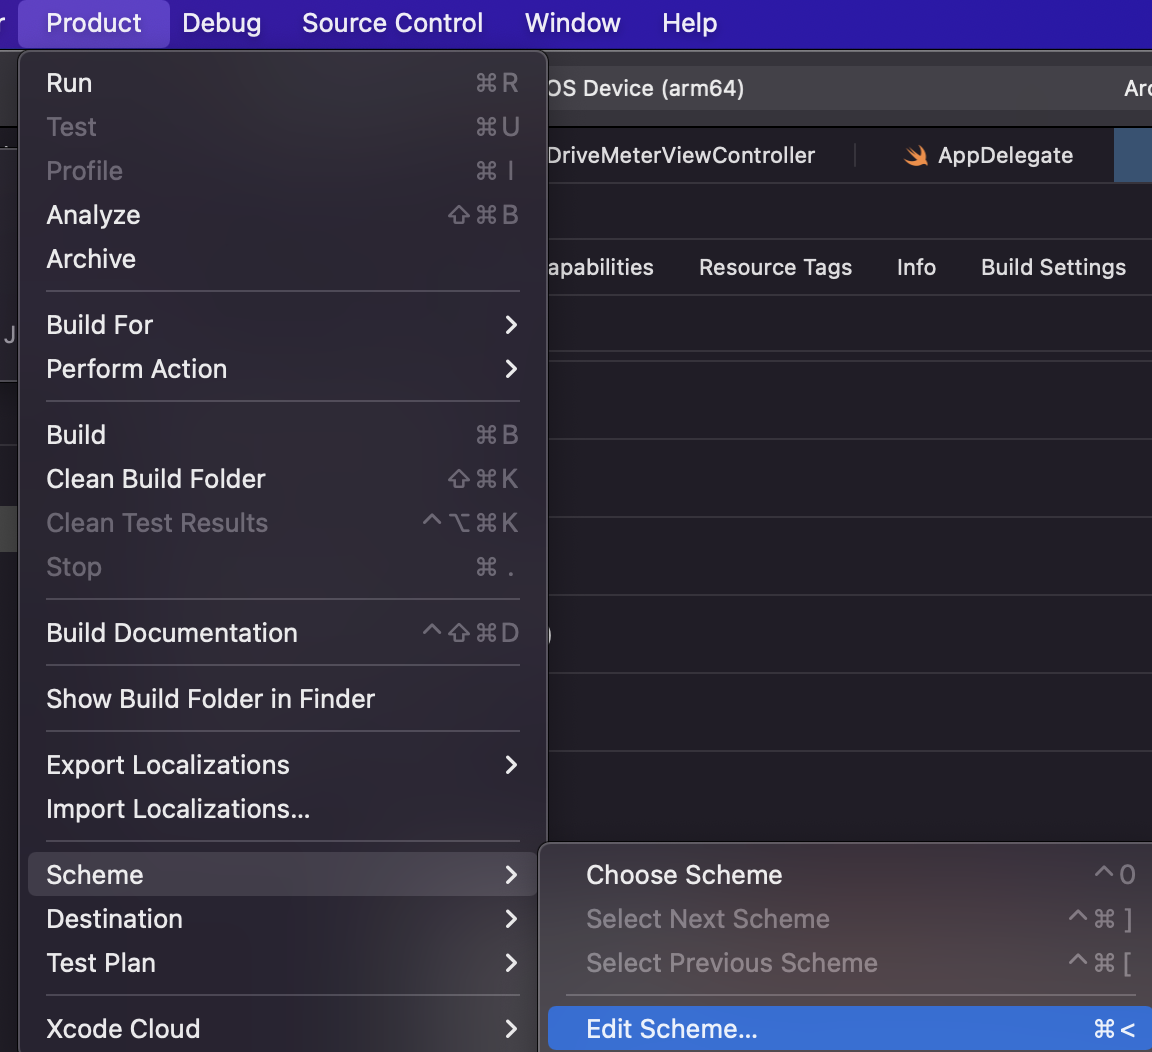This screenshot has width=1152, height=1052.
Task: Switch to the AppDelegate editor tab
Action: 987,155
